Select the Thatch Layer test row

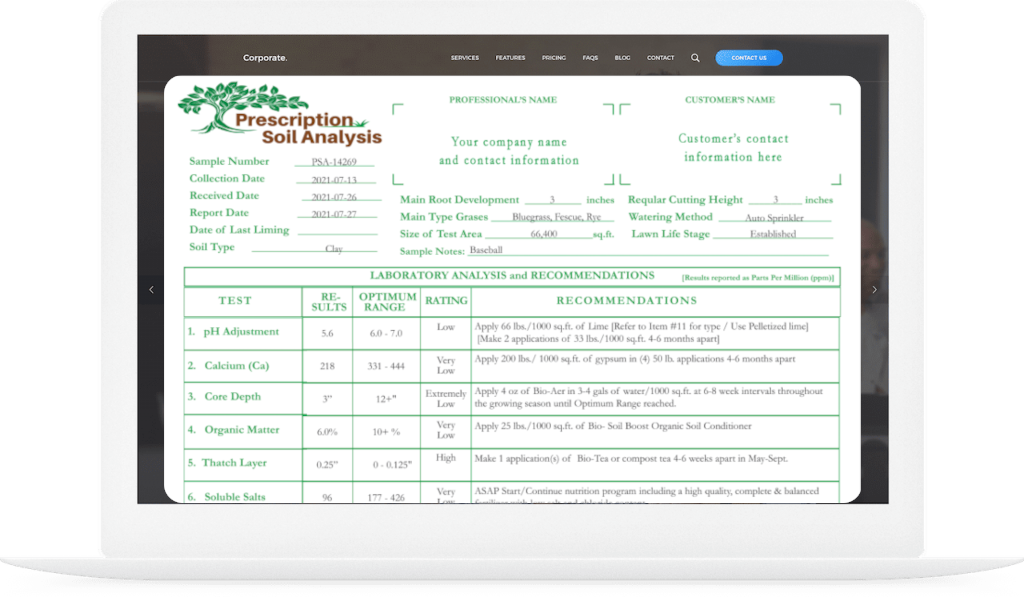click(512, 464)
